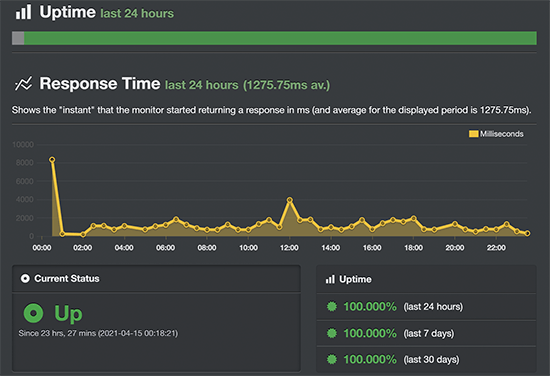
Task: Select the 8000ms peak data point
Action: coord(52,160)
